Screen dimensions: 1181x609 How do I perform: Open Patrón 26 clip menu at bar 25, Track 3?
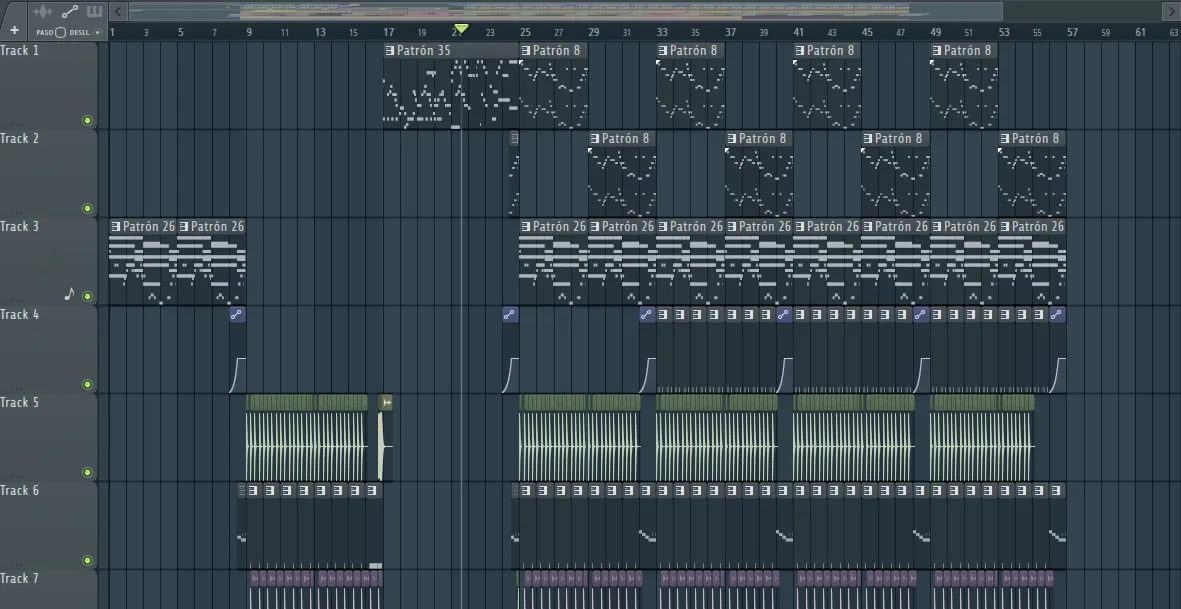526,227
